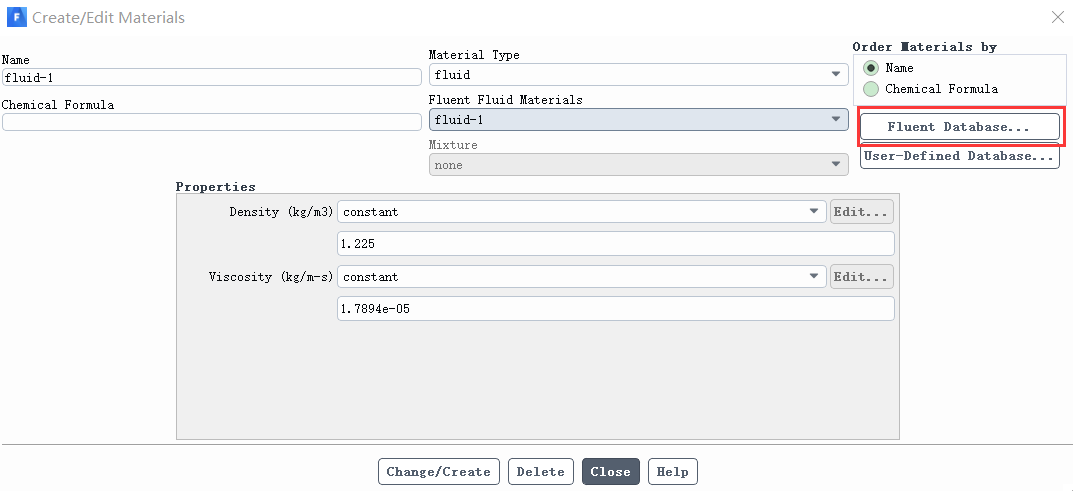Viewport: 1073px width, 491px height.
Task: Close the Create/Edit Materials dialog with X
Action: point(1057,18)
